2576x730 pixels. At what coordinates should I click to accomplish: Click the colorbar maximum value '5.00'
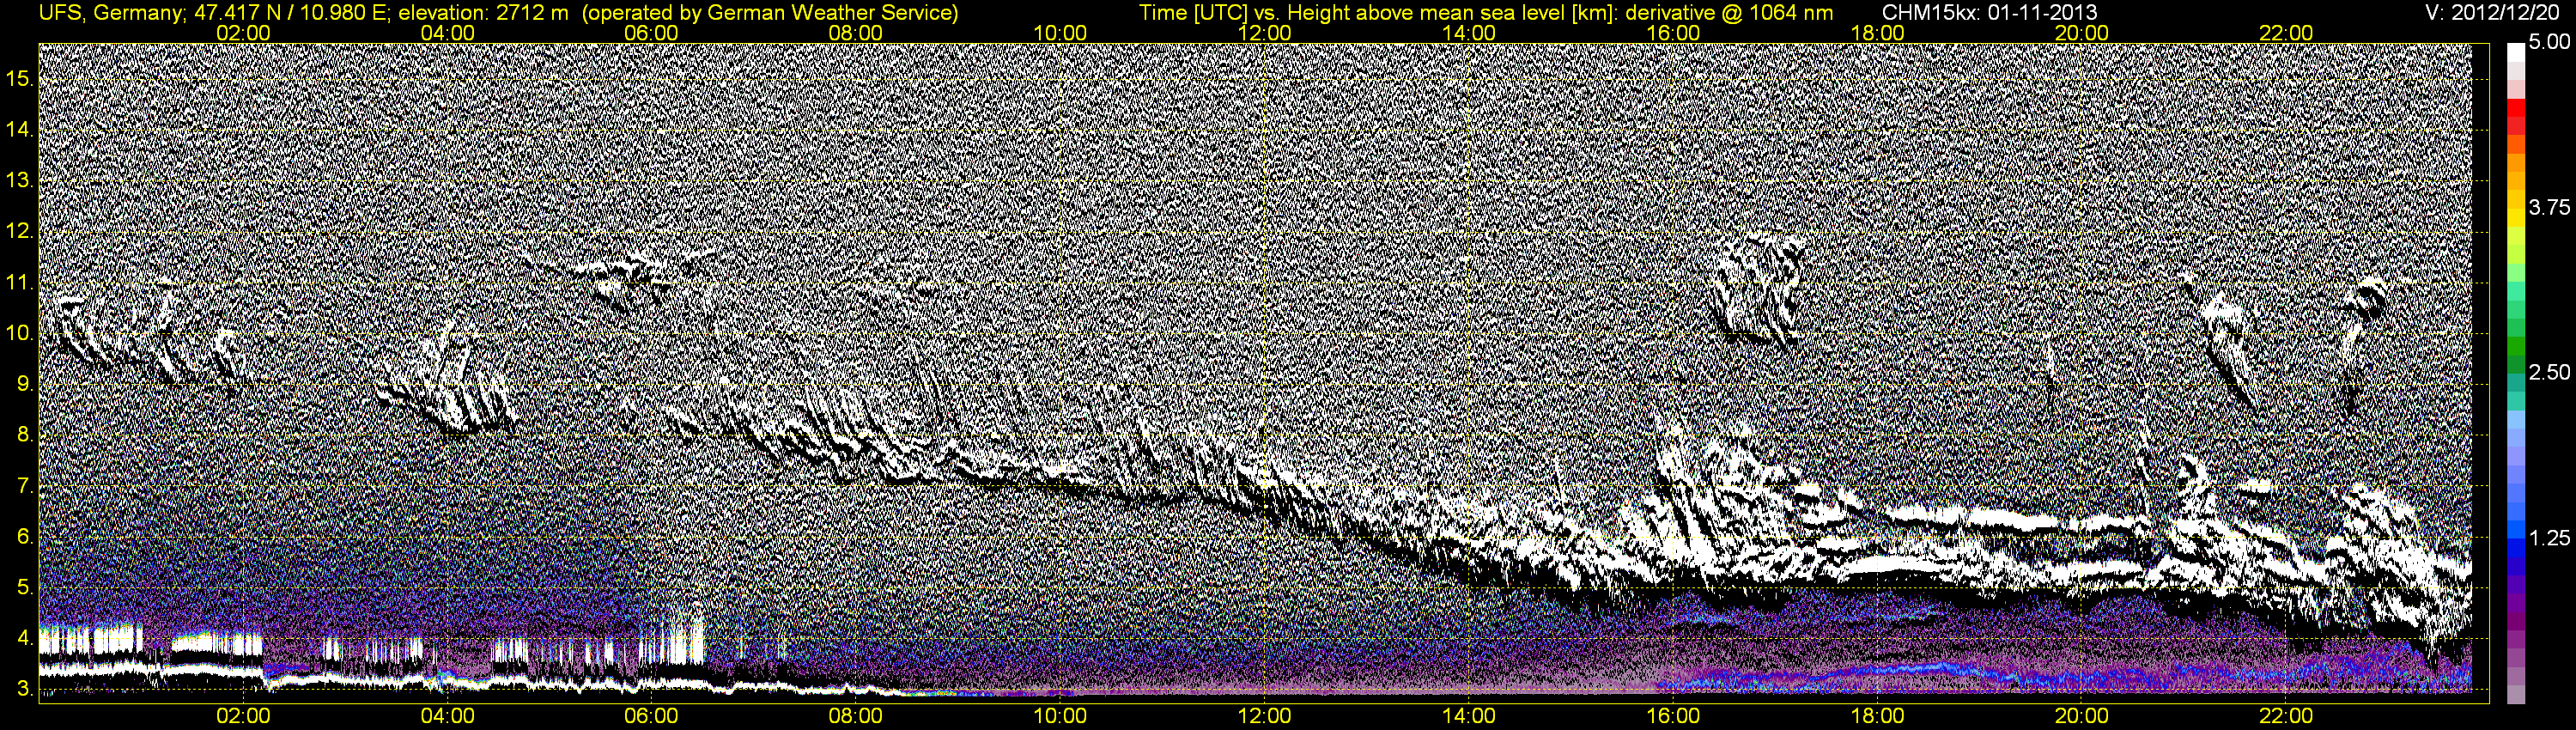pyautogui.click(x=2549, y=42)
